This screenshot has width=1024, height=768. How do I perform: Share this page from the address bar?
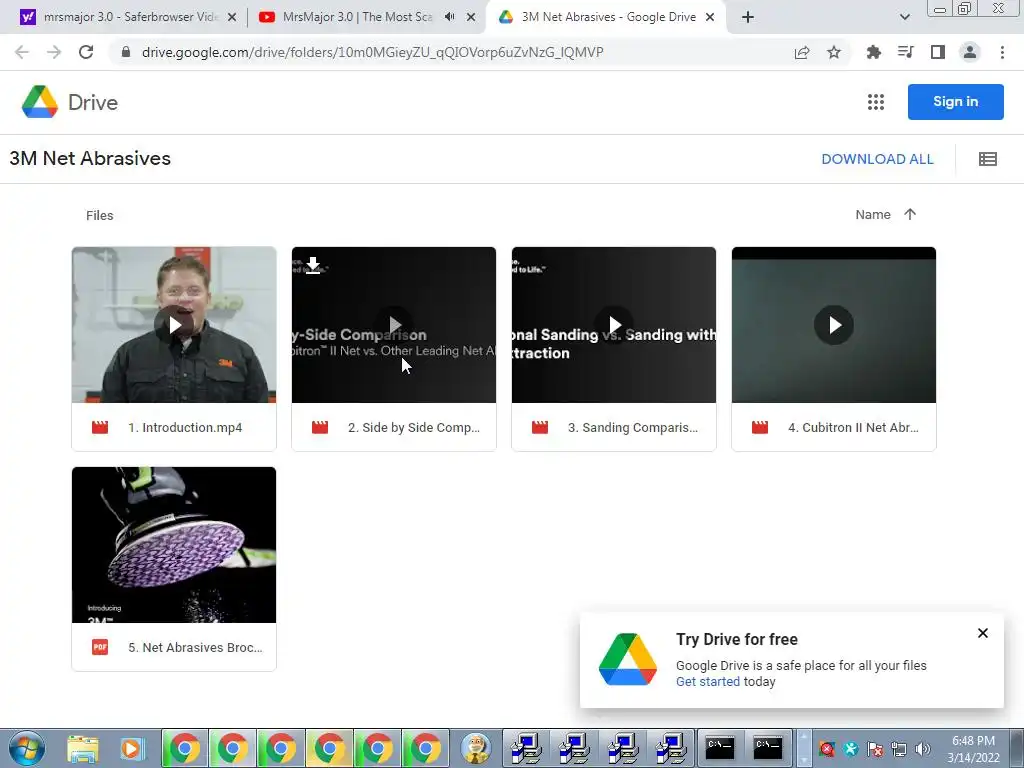[802, 52]
